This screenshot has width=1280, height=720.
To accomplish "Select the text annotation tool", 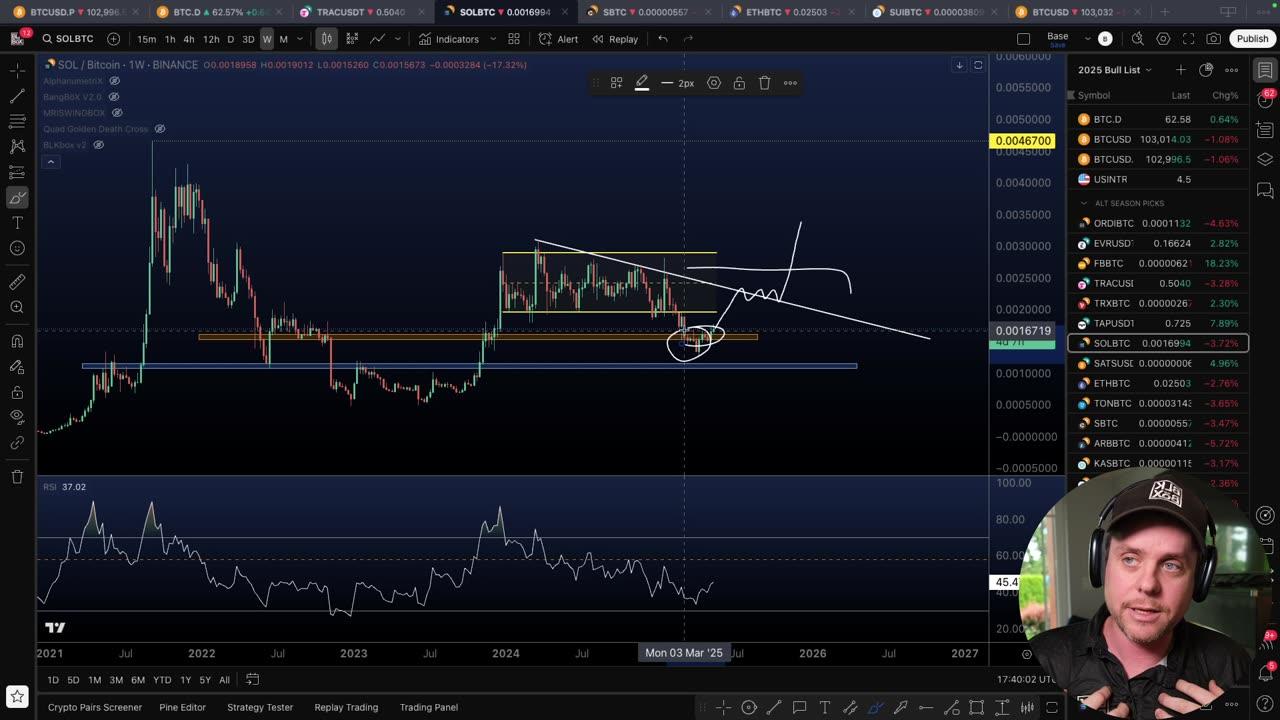I will point(17,223).
